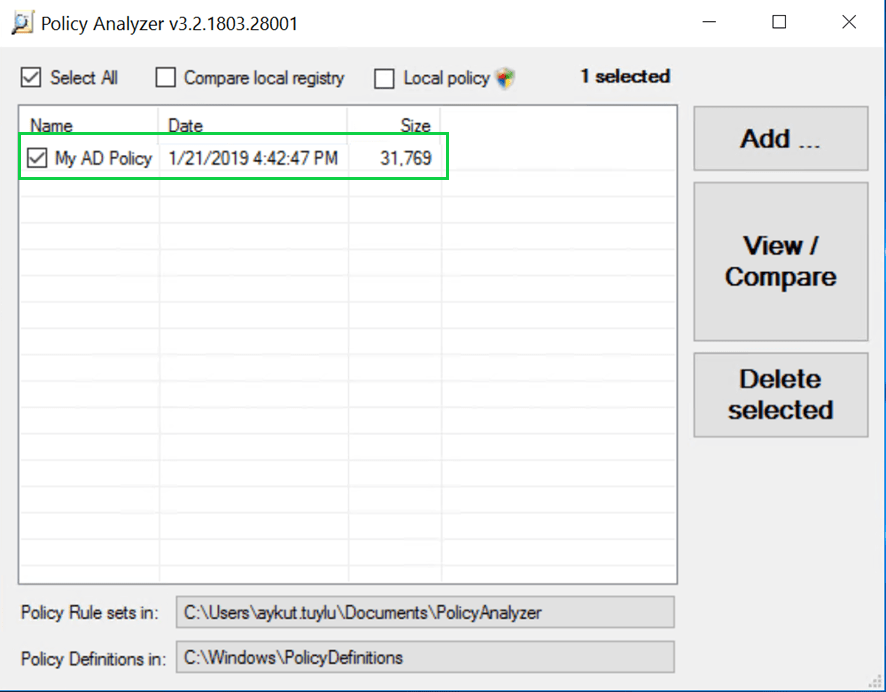Uncheck the My AD Policy checkbox
Image resolution: width=886 pixels, height=692 pixels.
[x=37, y=158]
